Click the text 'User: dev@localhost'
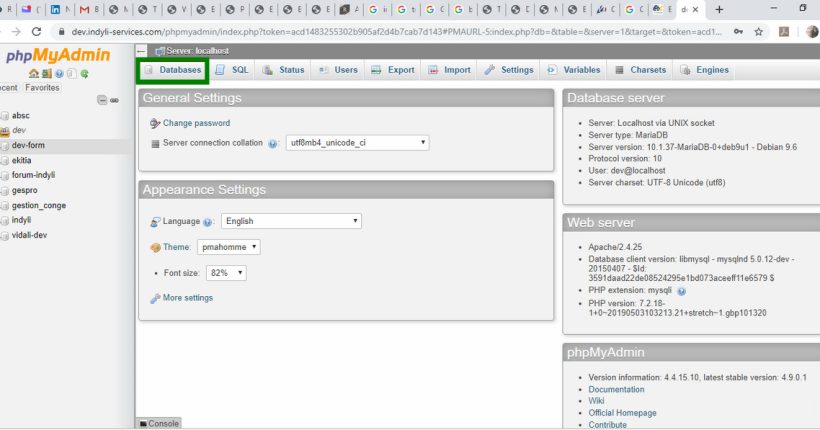This screenshot has width=820, height=430. (627, 171)
